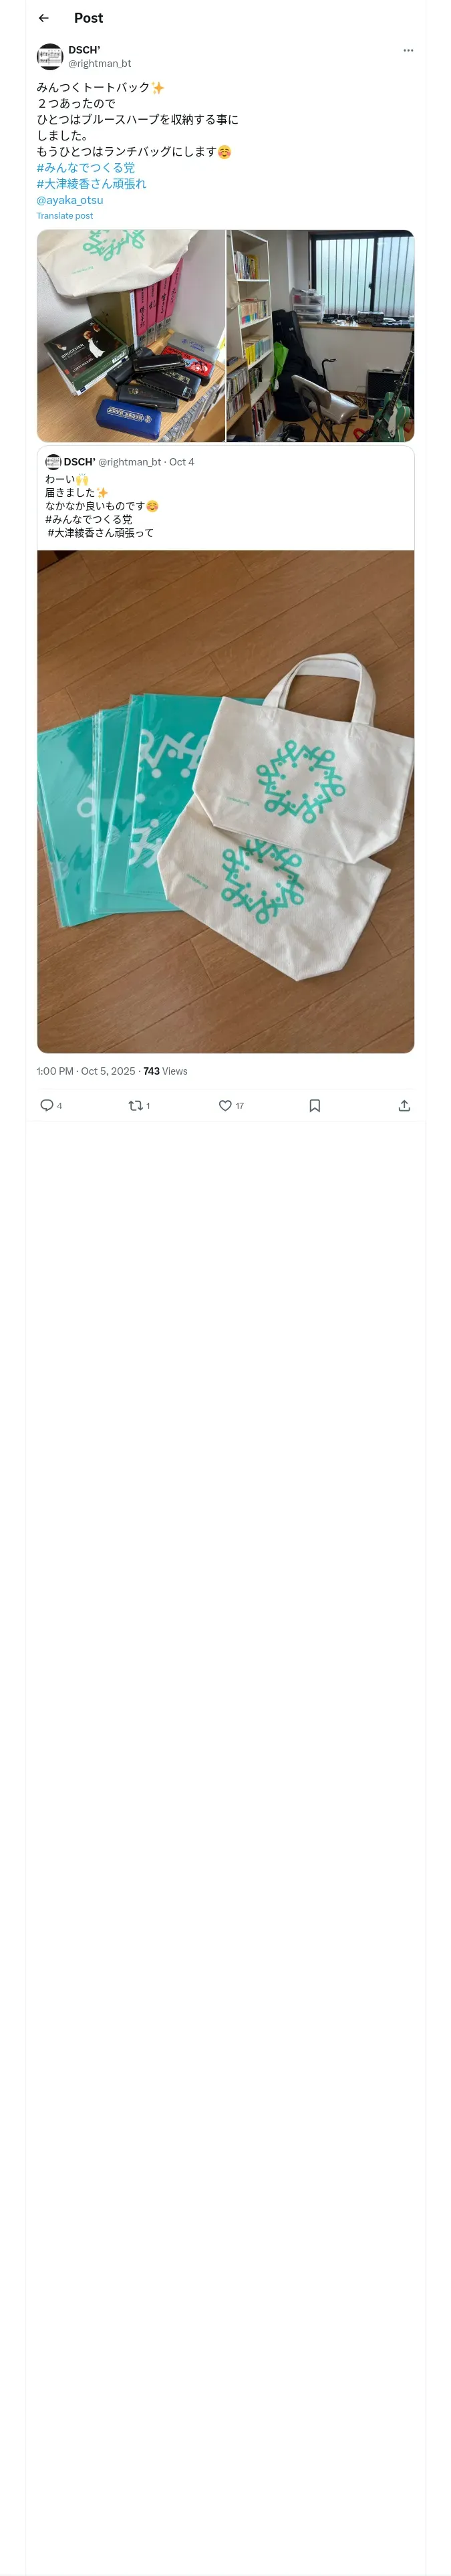Open the three-dot more options menu
451x2576 pixels.
408,50
